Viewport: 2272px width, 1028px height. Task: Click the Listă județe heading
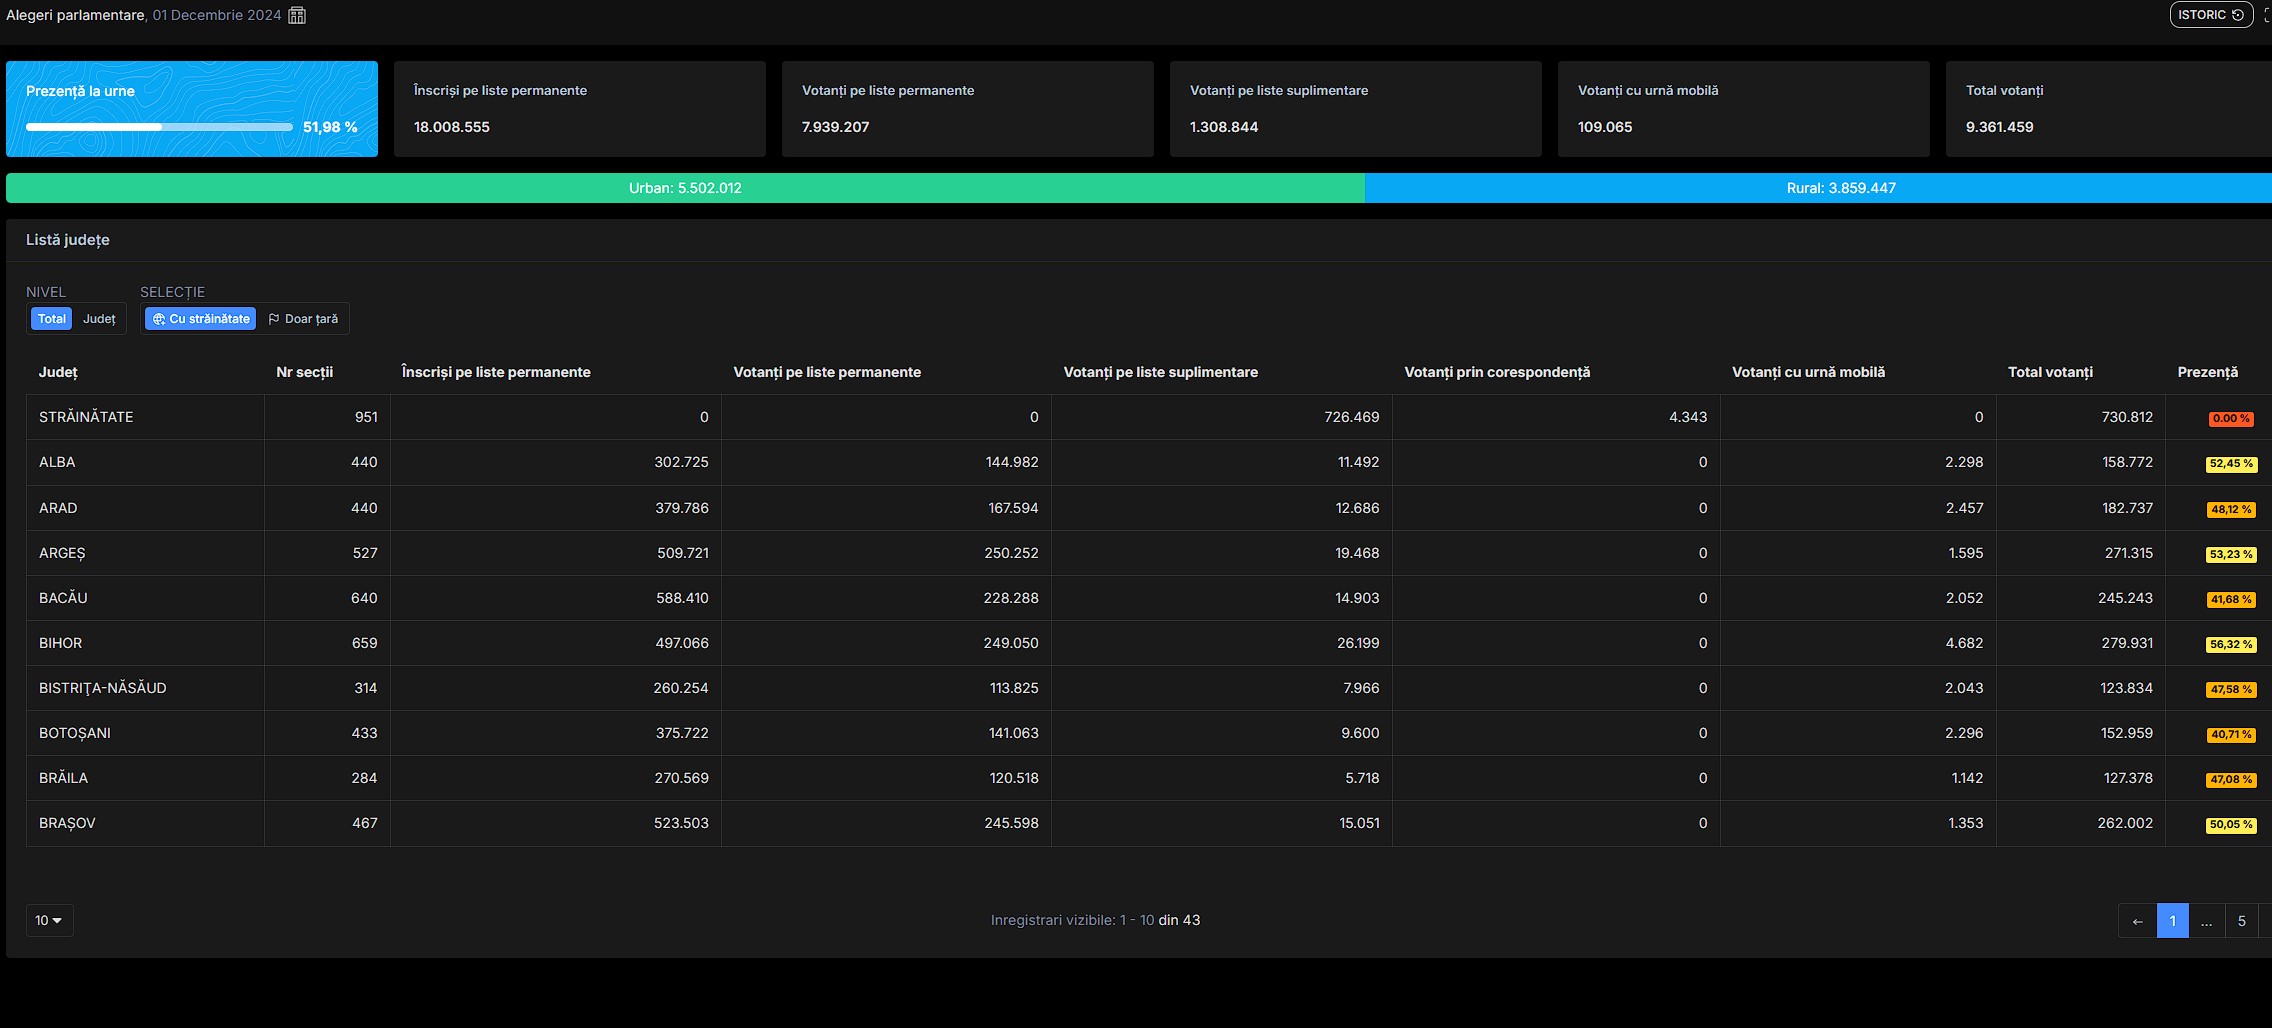click(x=68, y=240)
